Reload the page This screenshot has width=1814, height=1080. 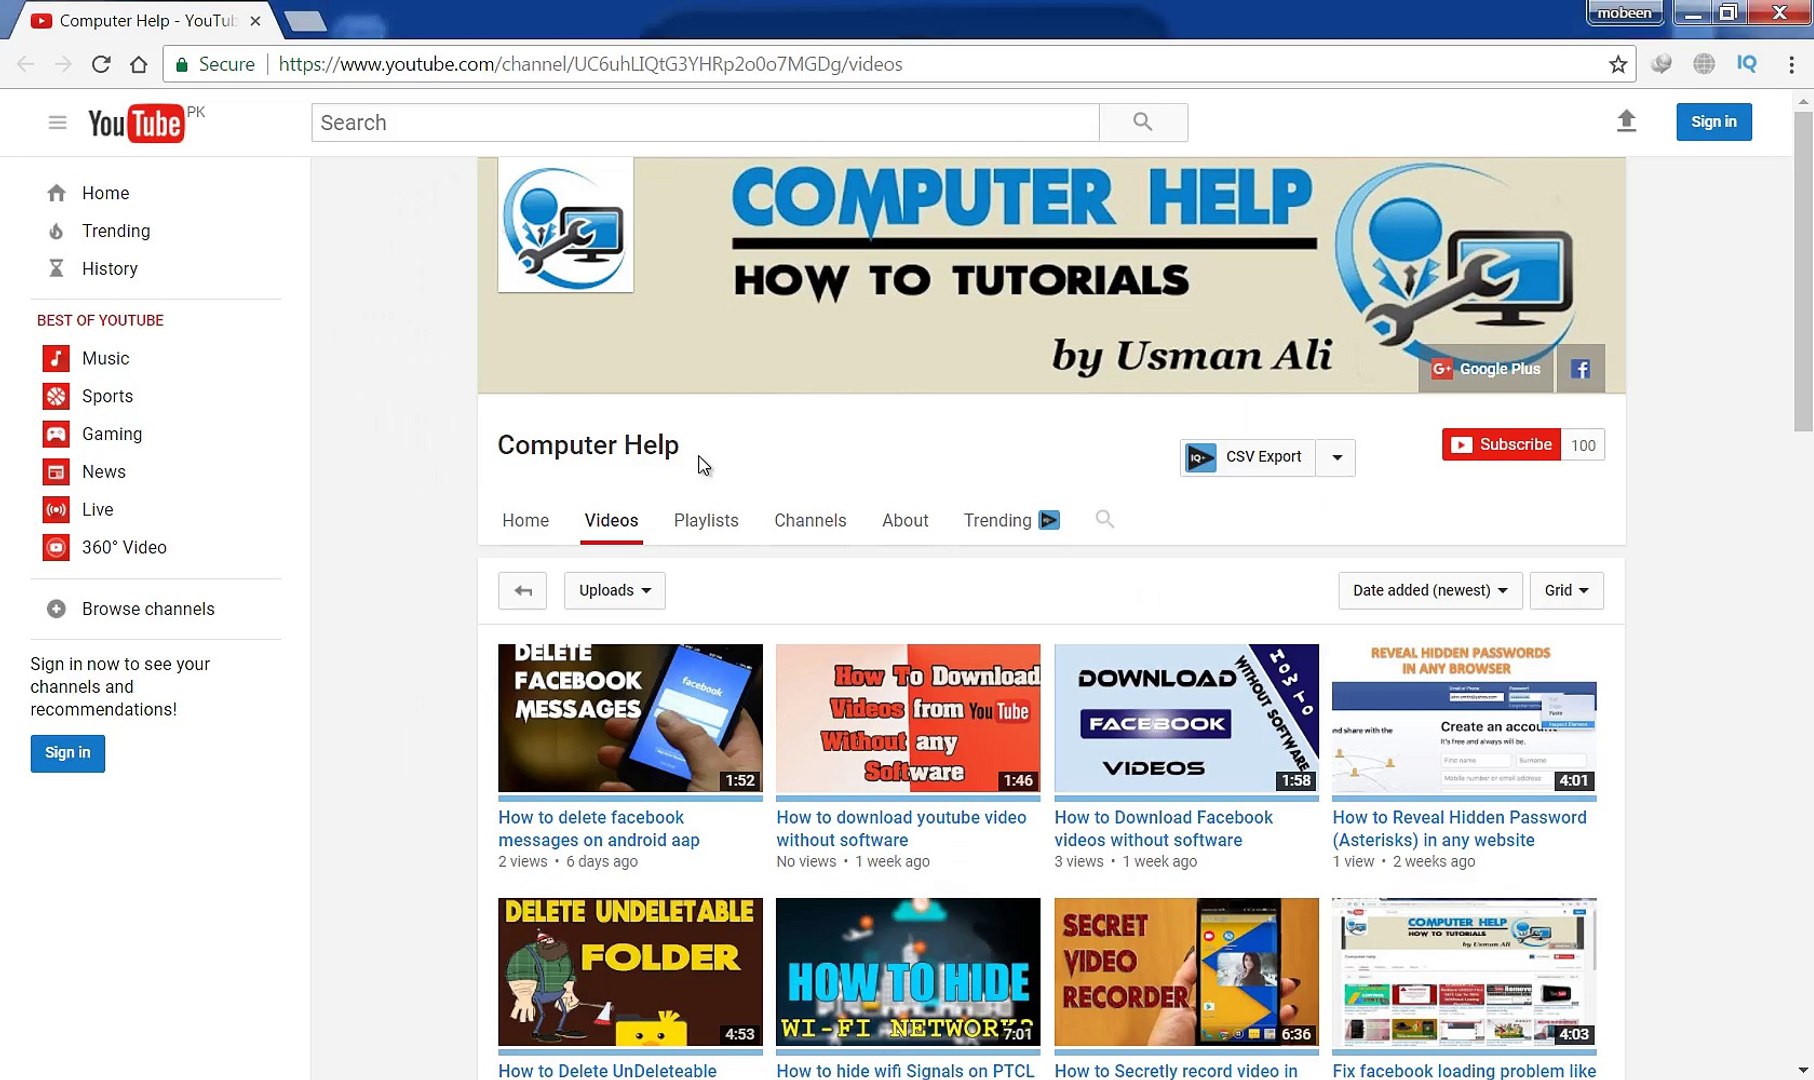click(x=101, y=64)
